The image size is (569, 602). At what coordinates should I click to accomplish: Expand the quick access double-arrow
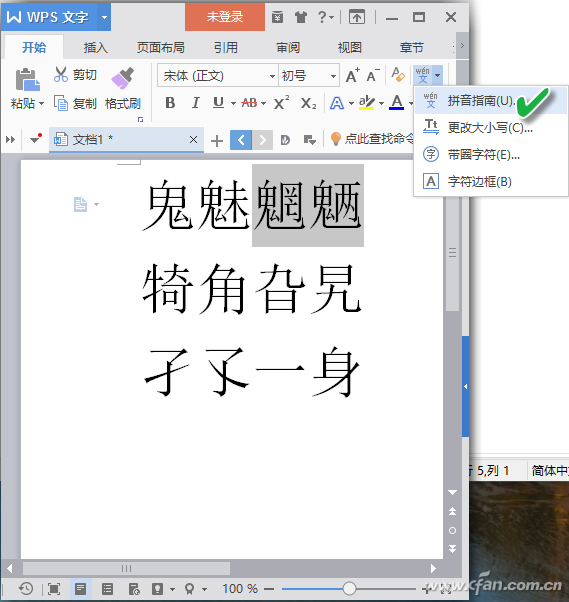point(10,140)
